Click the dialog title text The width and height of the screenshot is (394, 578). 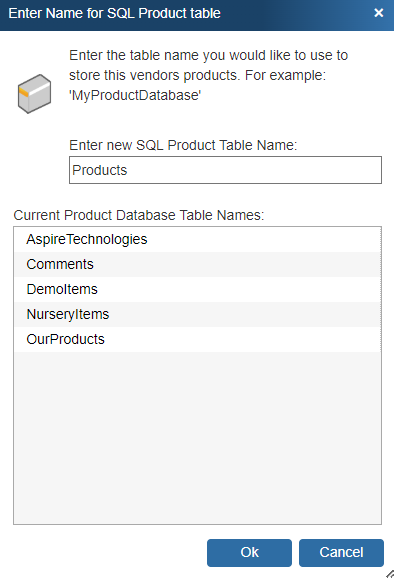(114, 13)
